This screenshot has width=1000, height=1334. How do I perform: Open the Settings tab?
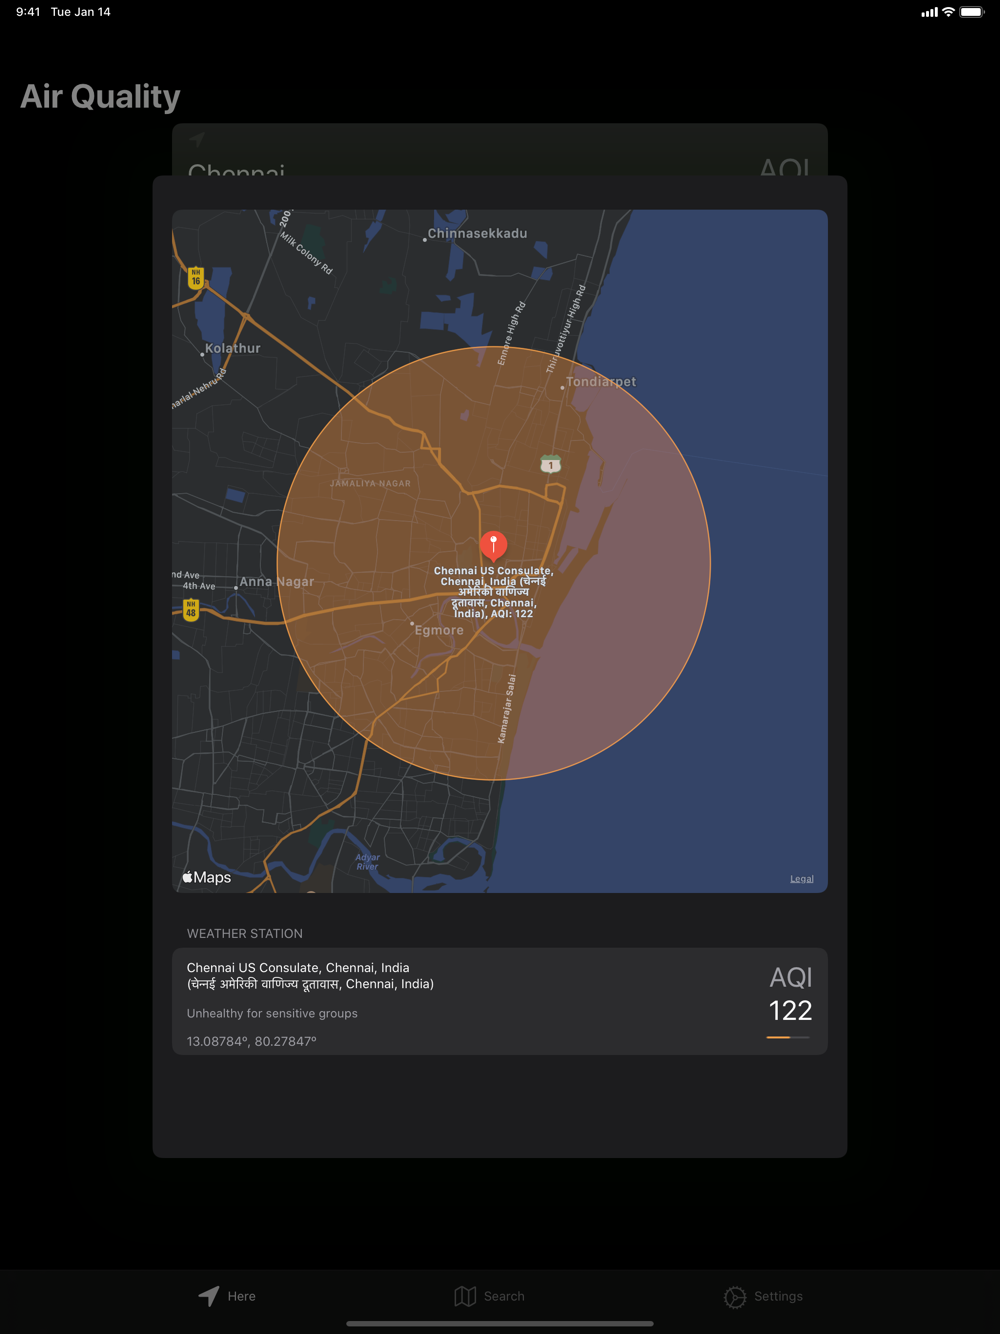pyautogui.click(x=763, y=1296)
